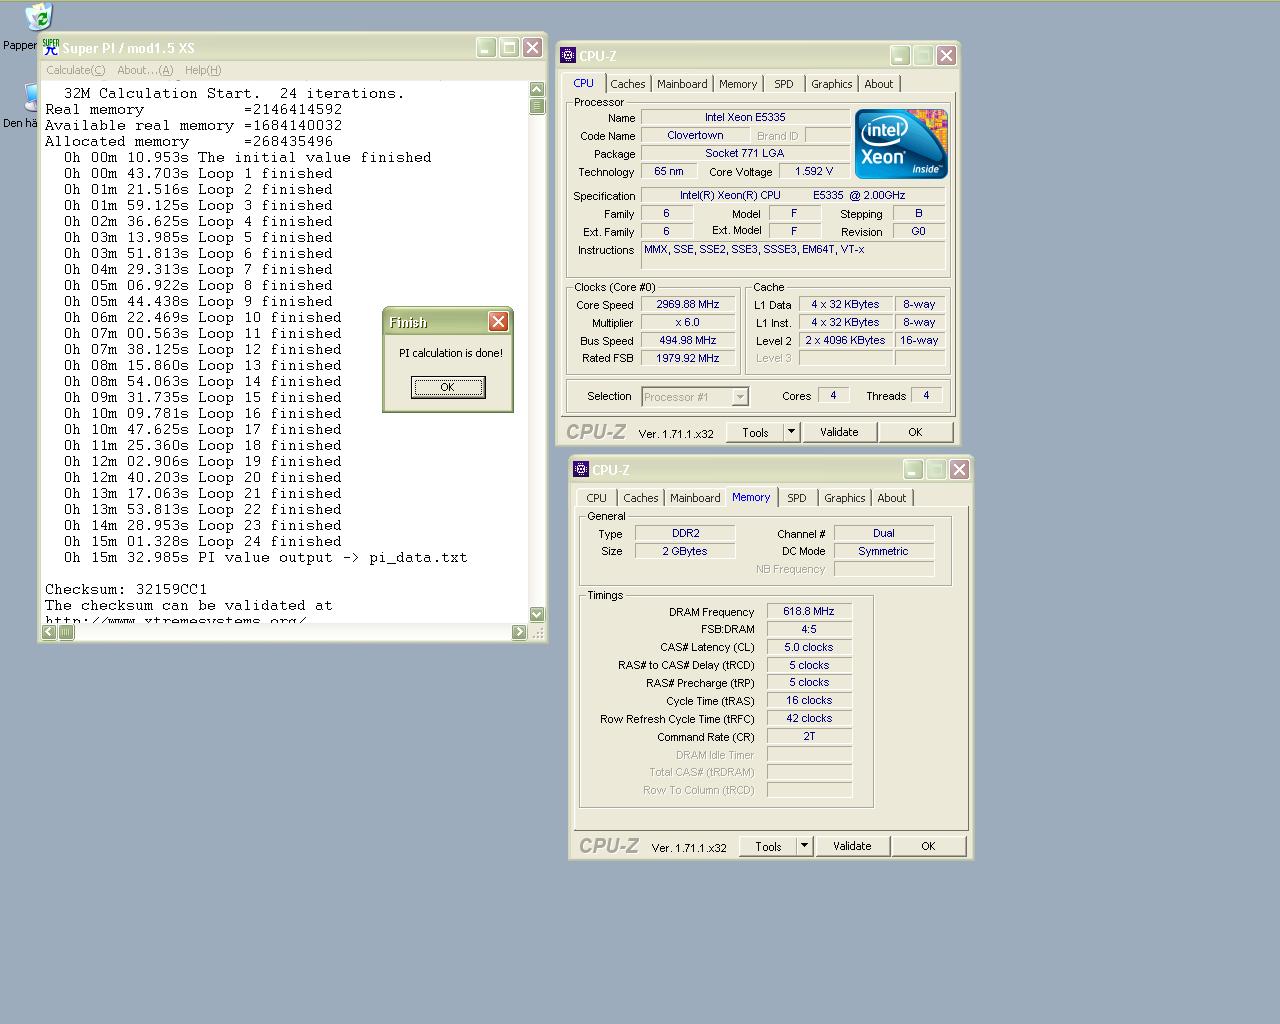This screenshot has width=1280, height=1024.
Task: Click the tRFC value 42 clocks
Action: [x=809, y=718]
